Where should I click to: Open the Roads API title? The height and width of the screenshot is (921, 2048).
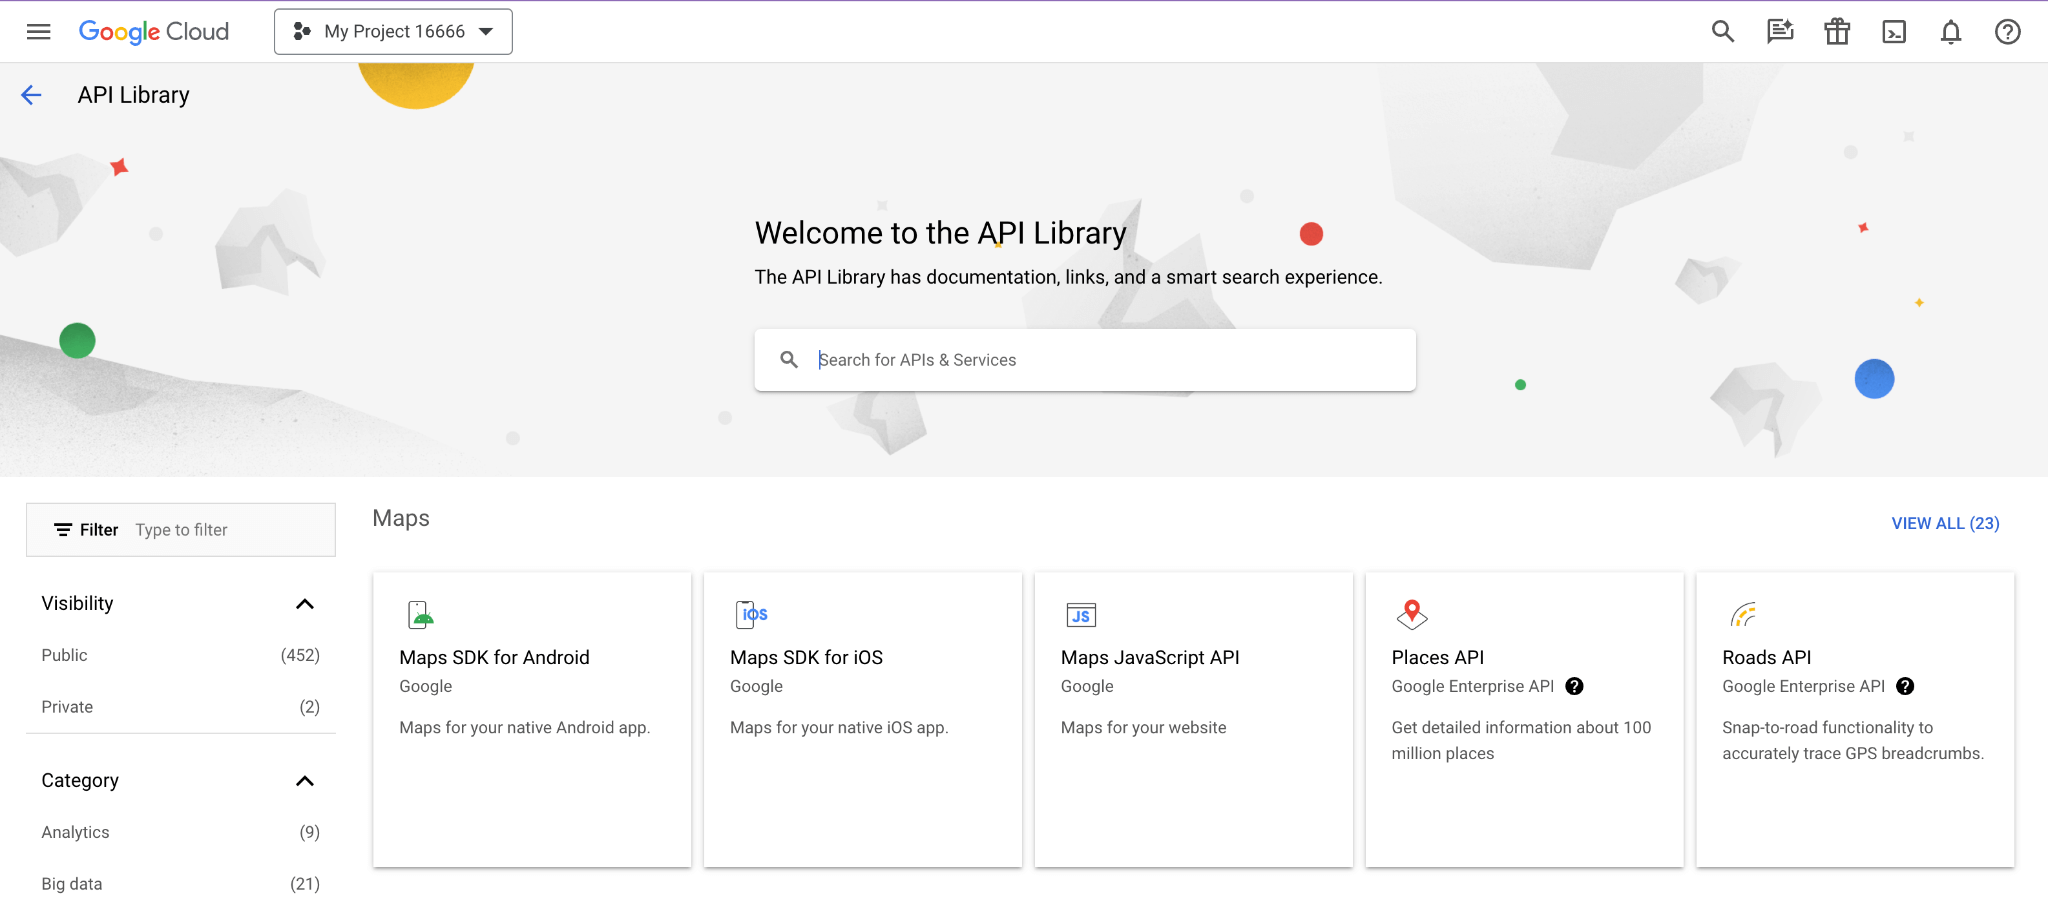tap(1766, 658)
